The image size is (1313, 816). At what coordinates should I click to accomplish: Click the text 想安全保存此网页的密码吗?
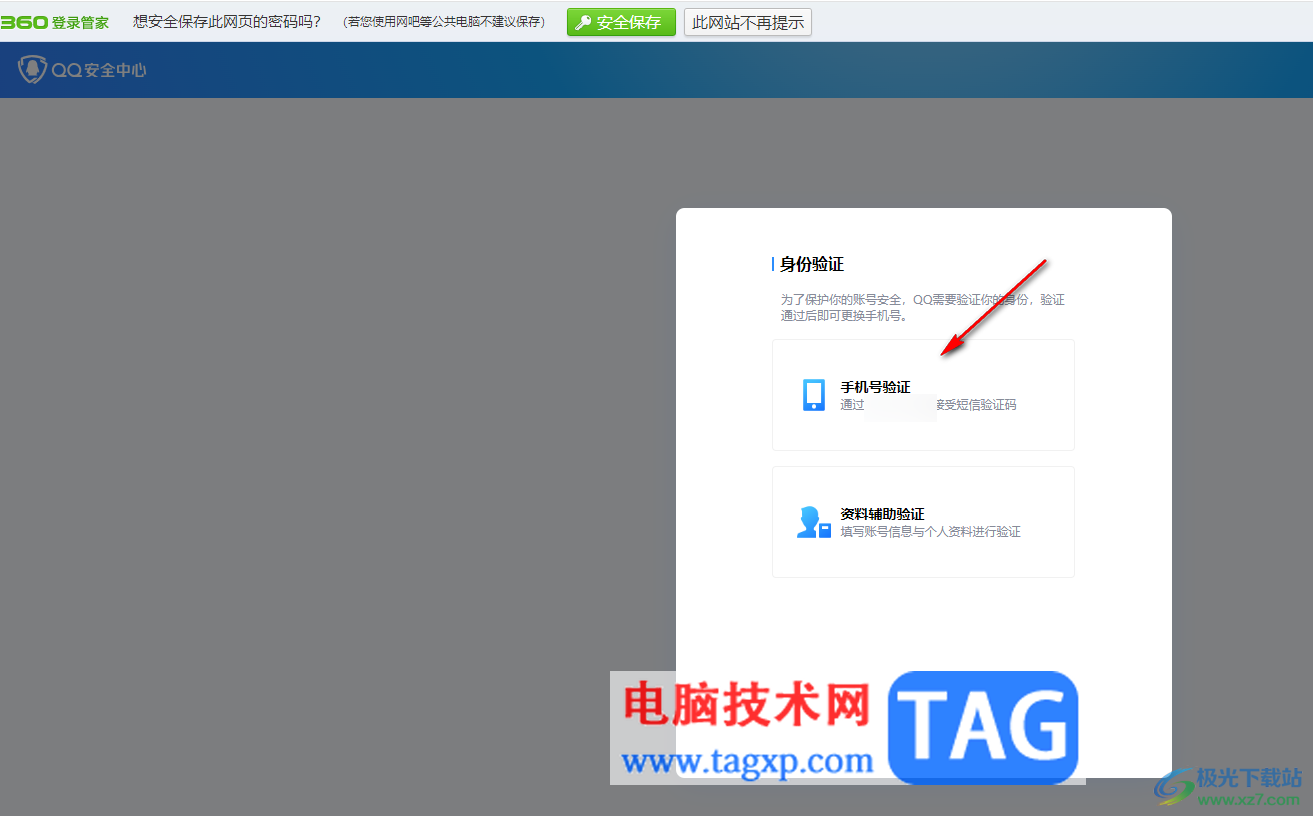click(227, 22)
